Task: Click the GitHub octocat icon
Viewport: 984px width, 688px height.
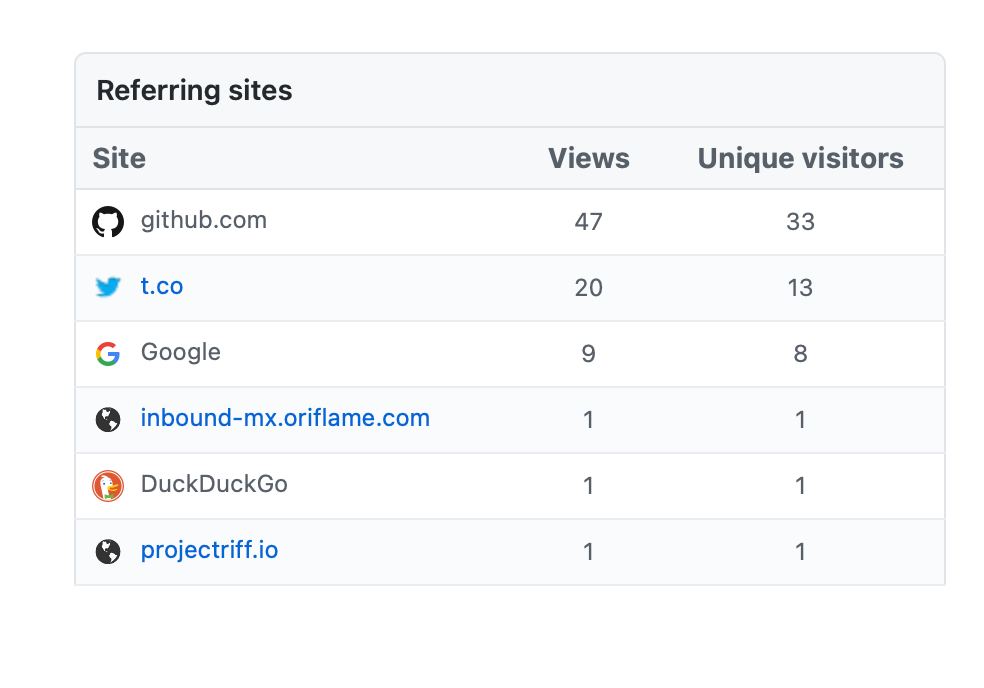Action: click(108, 222)
